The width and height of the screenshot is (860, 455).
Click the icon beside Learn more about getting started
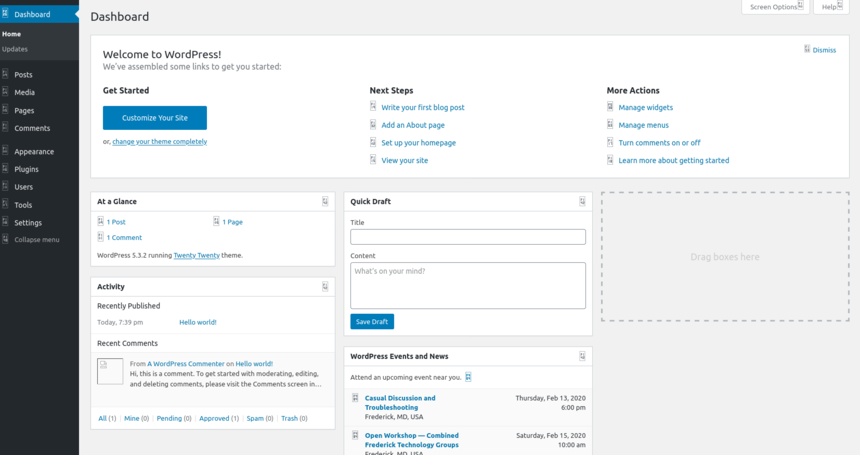point(610,160)
